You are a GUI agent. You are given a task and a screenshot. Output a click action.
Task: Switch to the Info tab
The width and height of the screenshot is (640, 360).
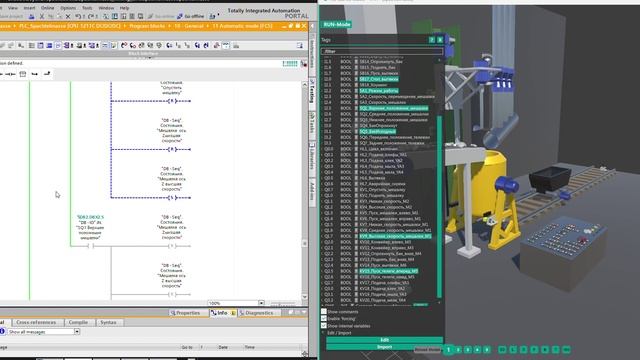click(x=222, y=313)
